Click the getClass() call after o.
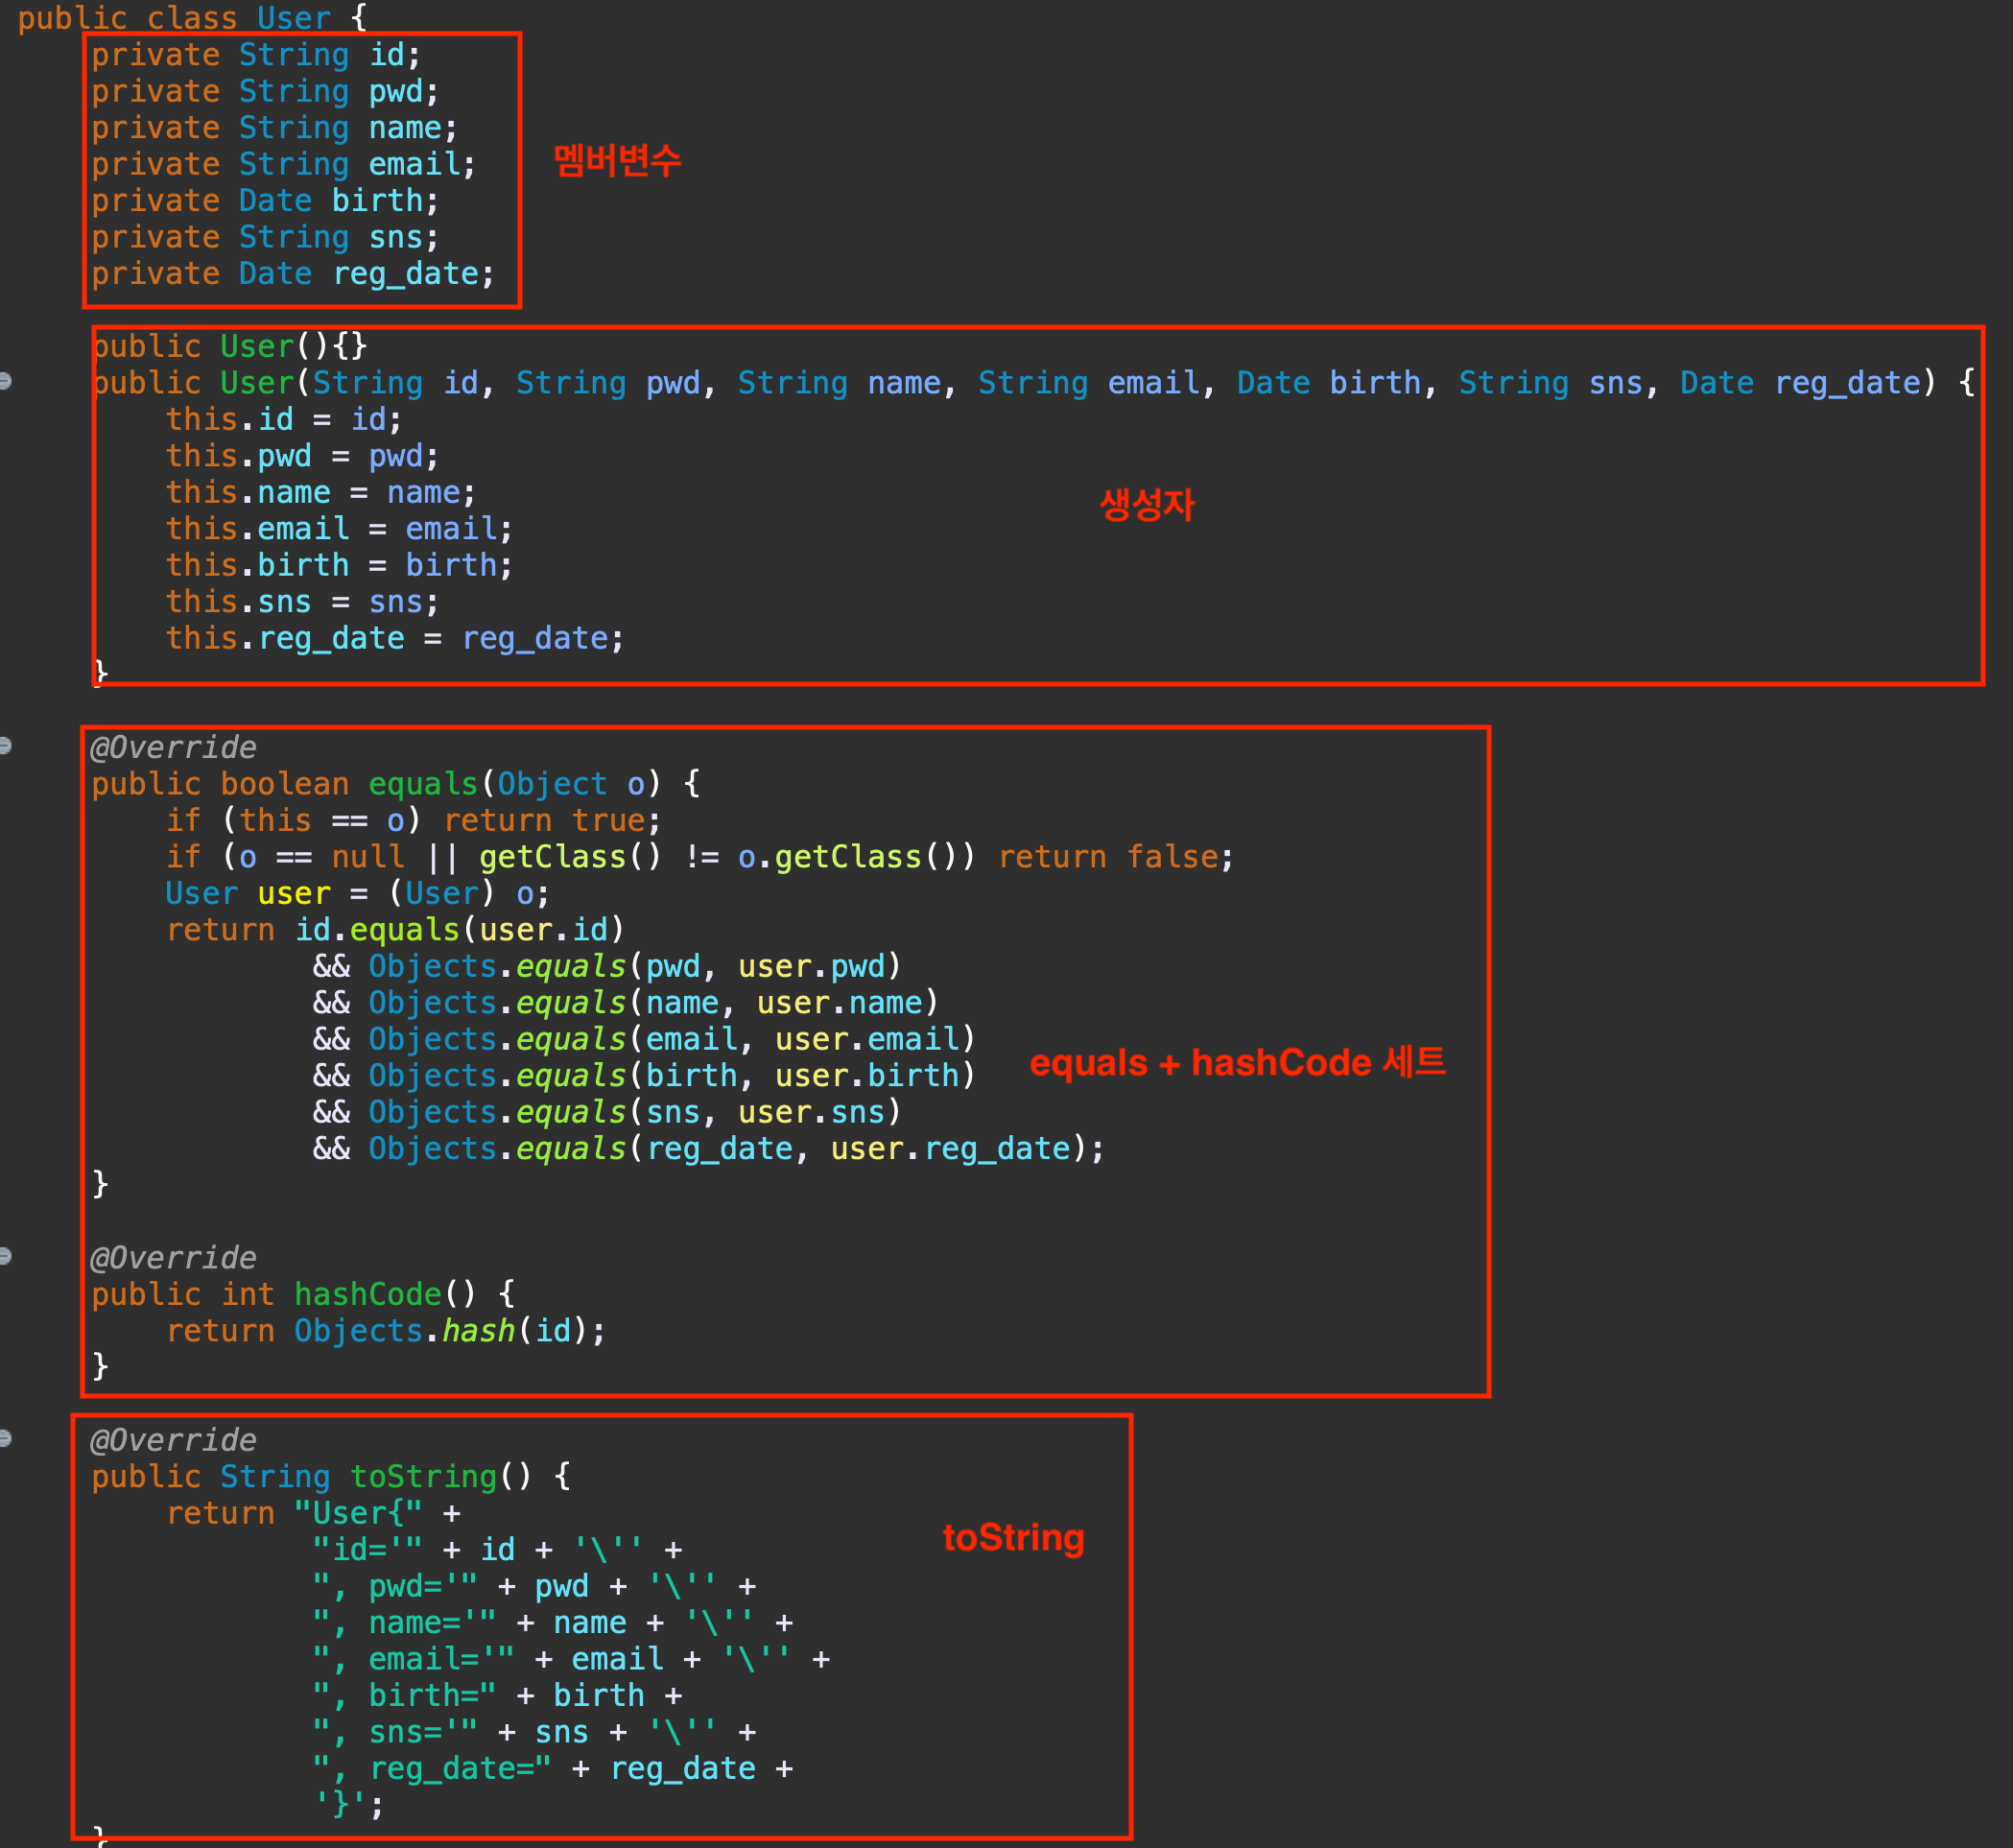The image size is (2013, 1848). [848, 857]
